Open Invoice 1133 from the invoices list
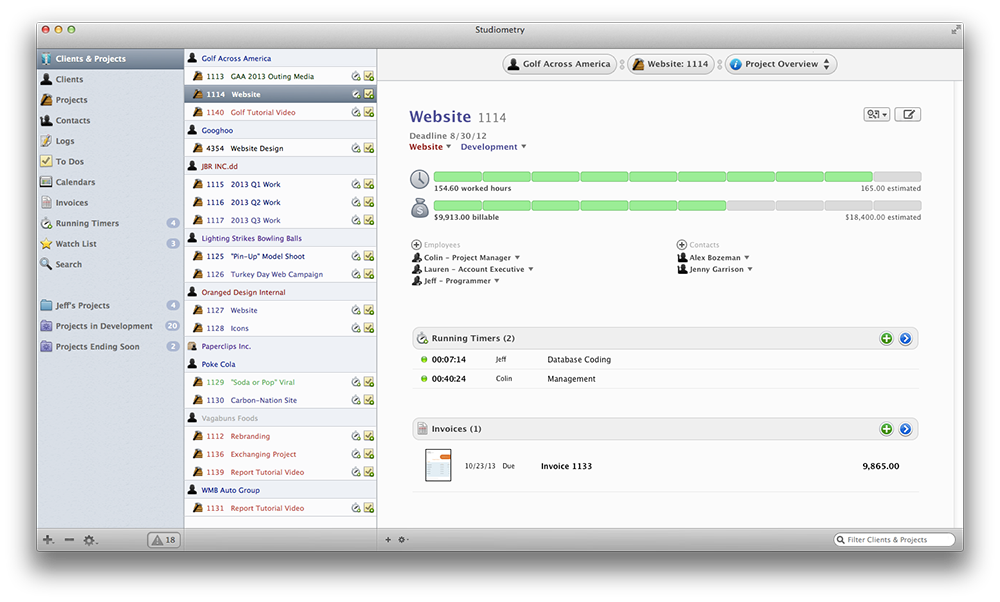 click(566, 464)
